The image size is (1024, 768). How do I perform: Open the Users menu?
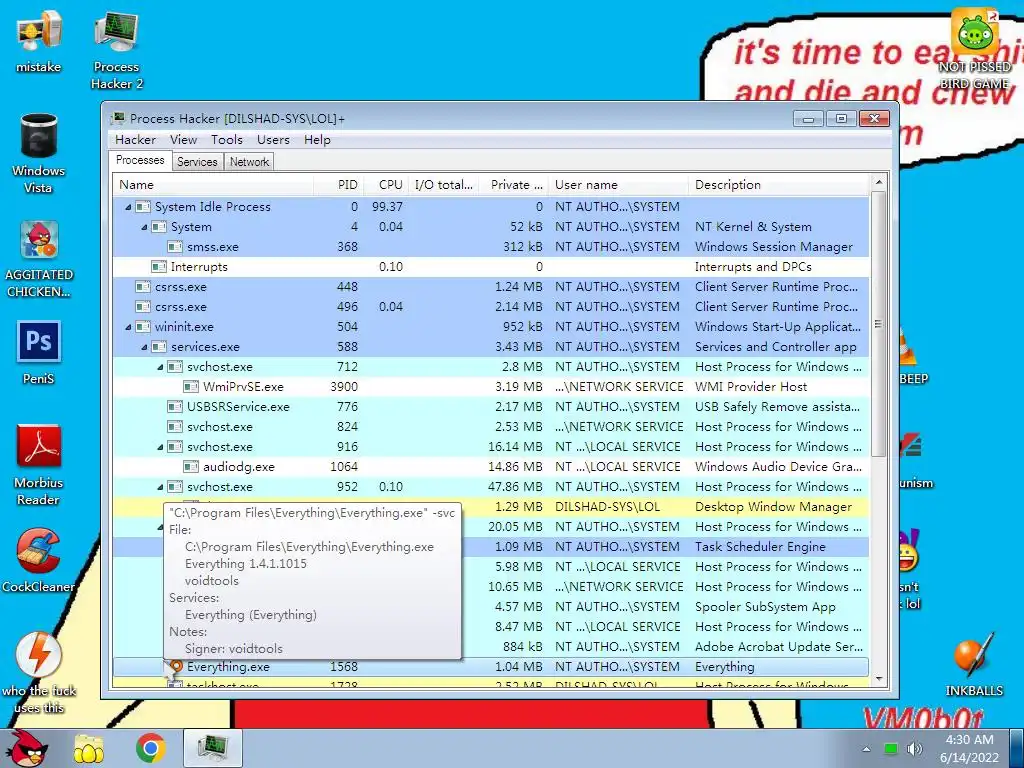coord(273,140)
